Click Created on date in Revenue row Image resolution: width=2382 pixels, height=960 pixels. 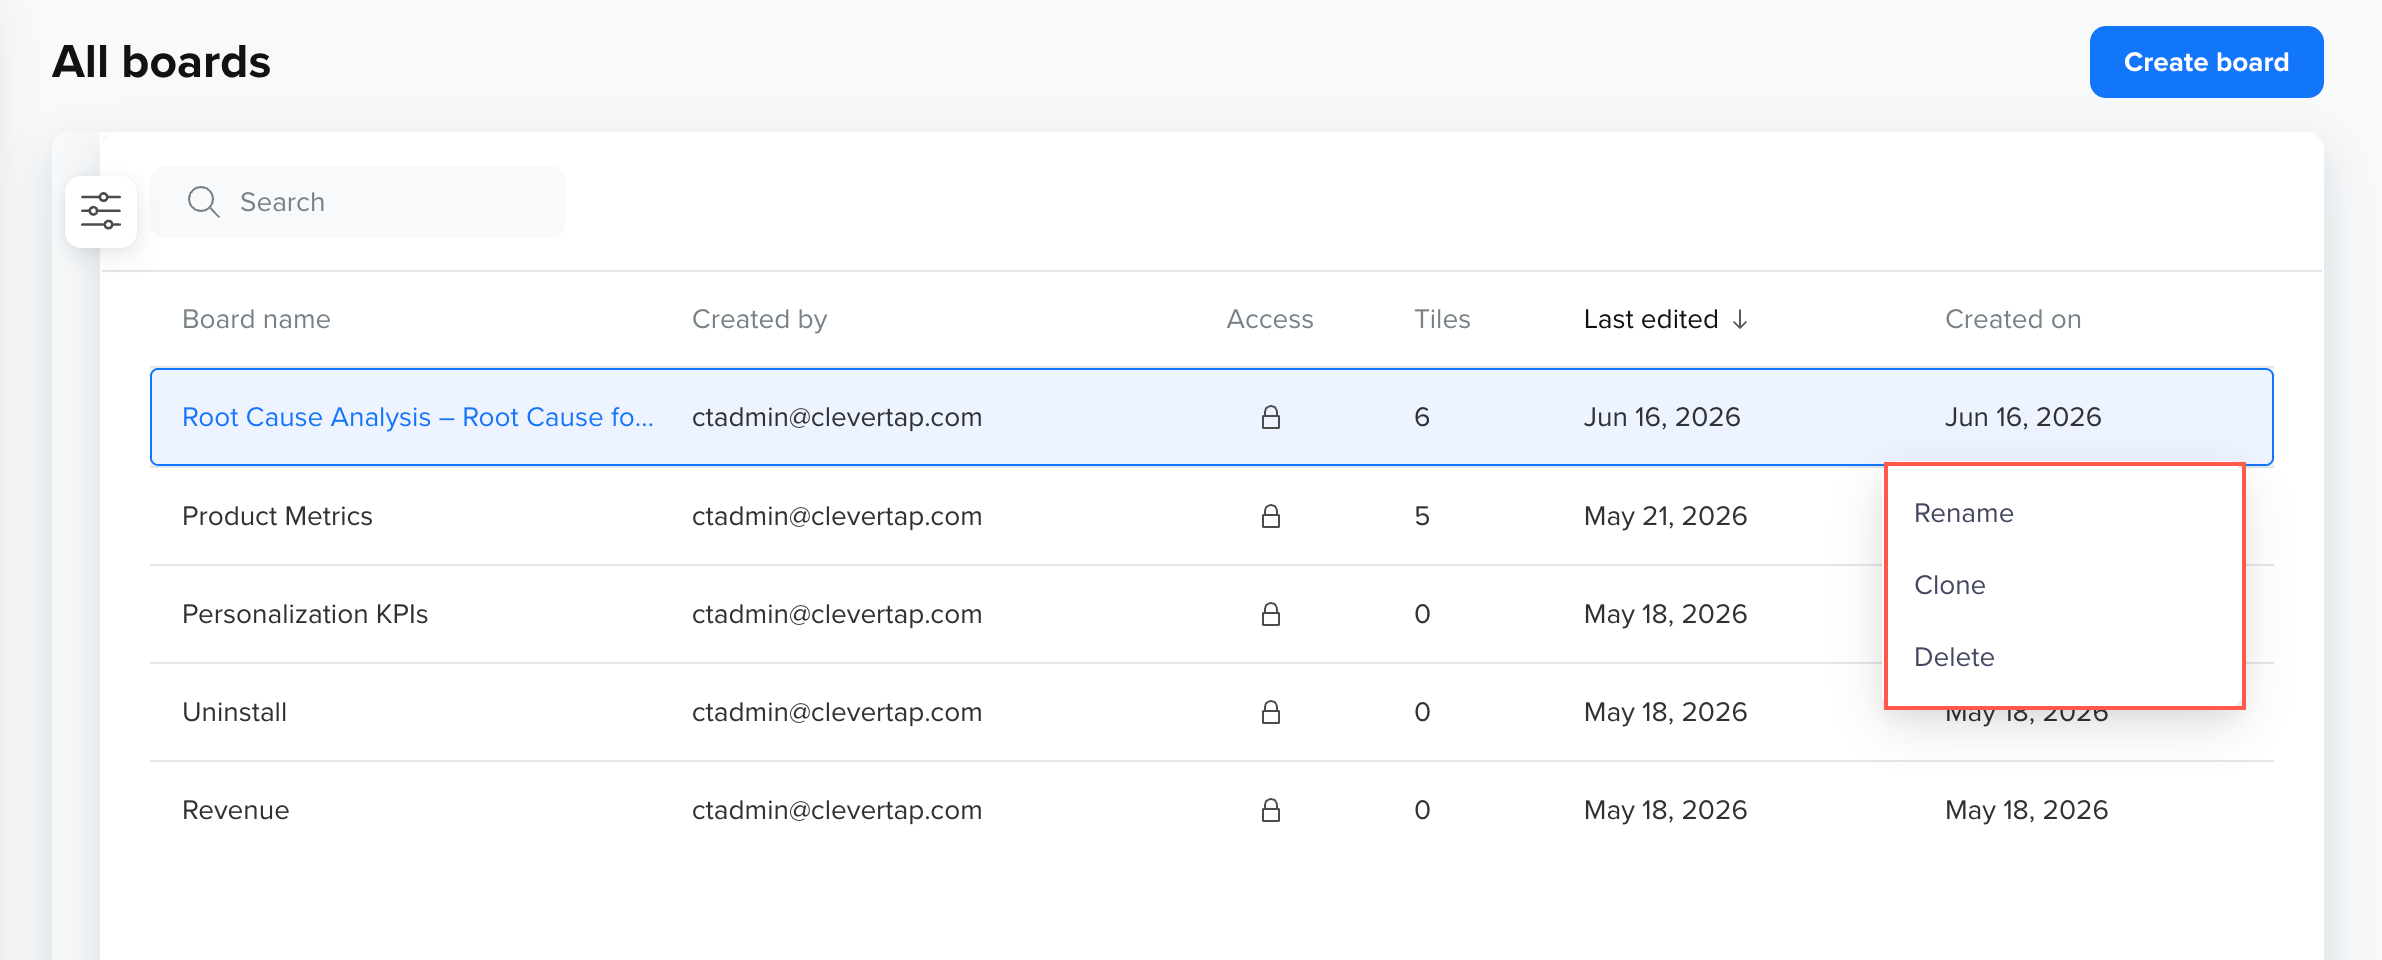(2026, 810)
